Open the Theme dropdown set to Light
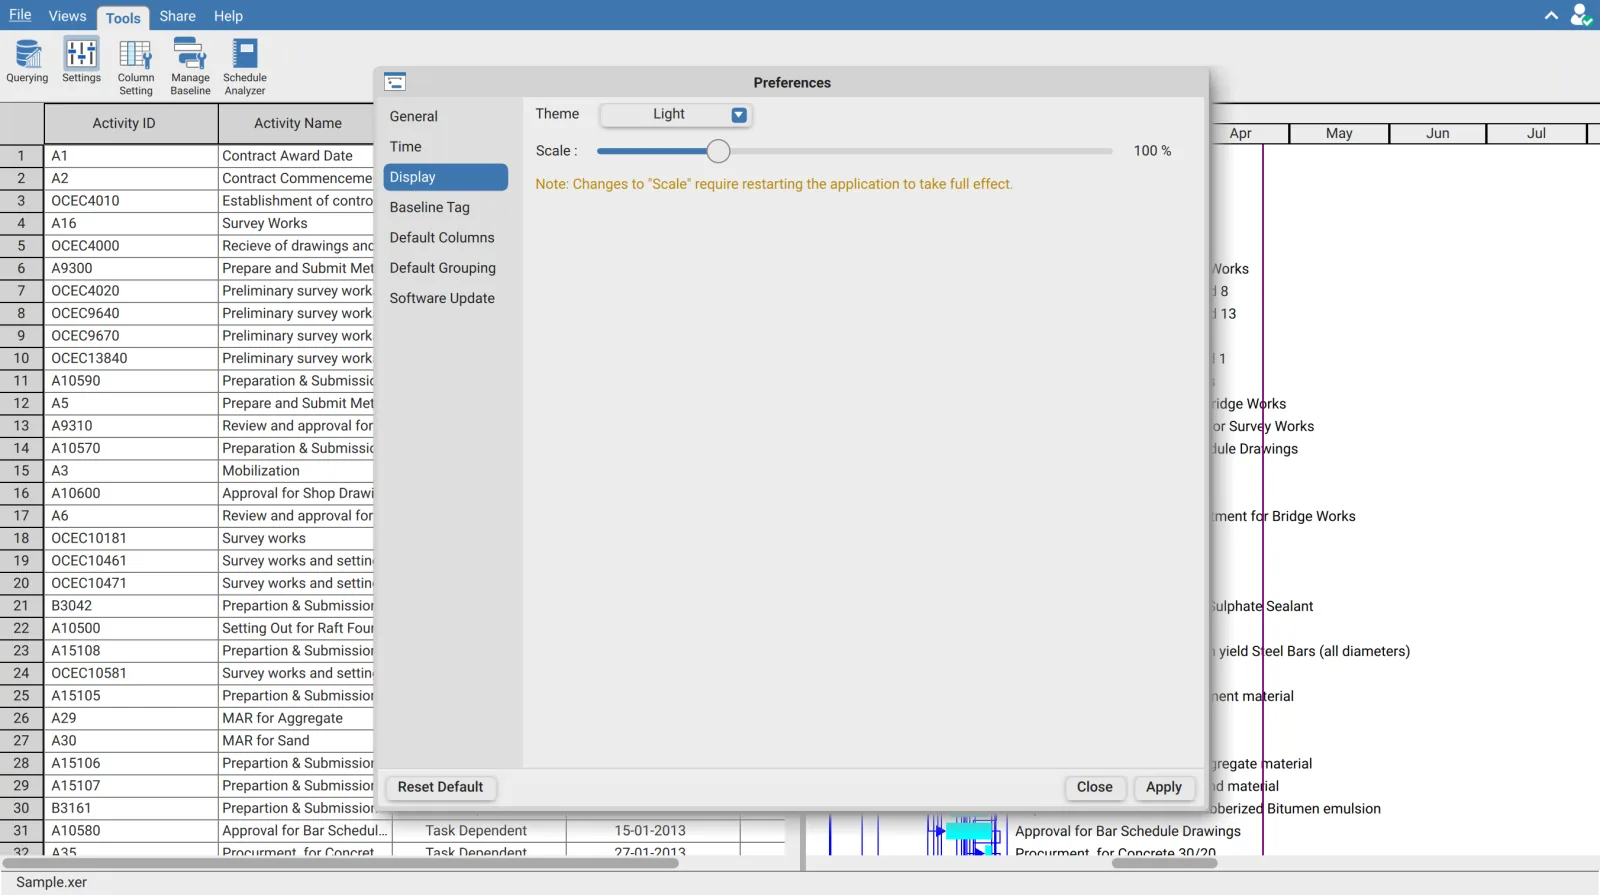This screenshot has height=895, width=1600. (x=676, y=115)
